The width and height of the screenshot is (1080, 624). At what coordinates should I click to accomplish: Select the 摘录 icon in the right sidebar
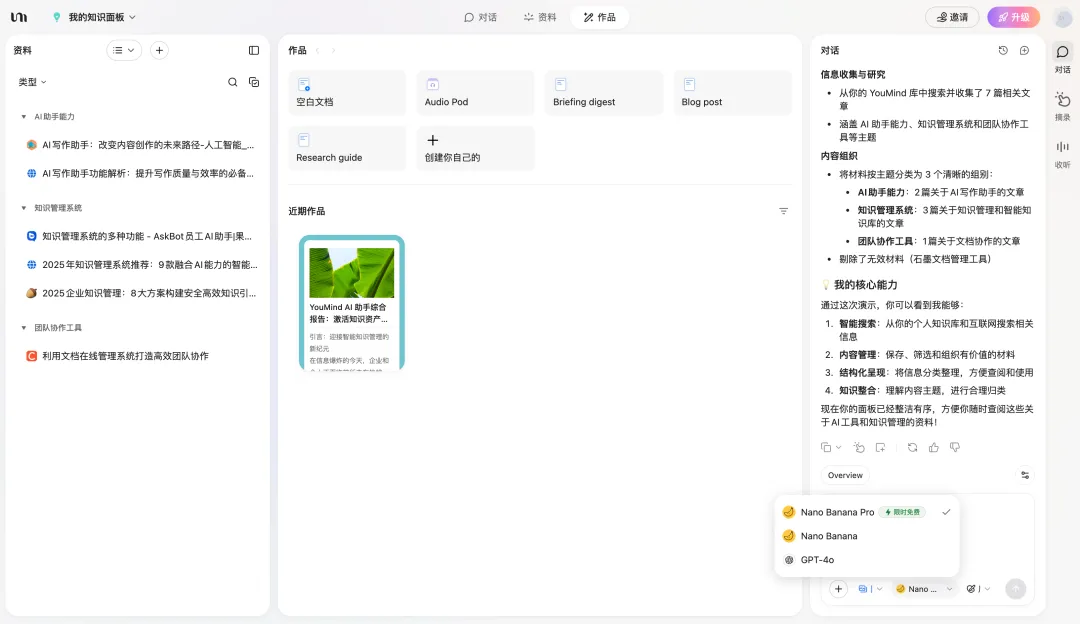point(1062,100)
